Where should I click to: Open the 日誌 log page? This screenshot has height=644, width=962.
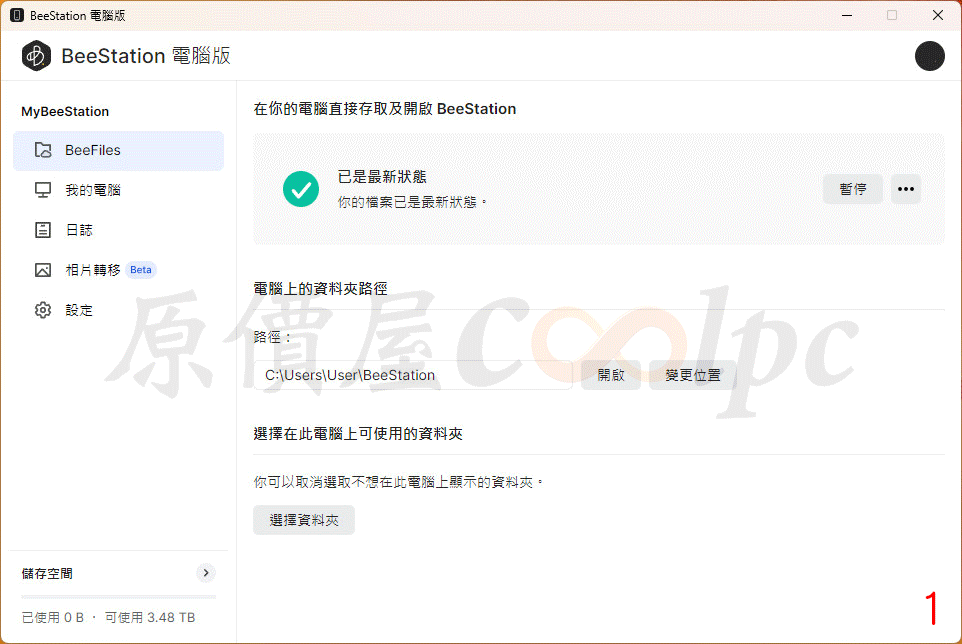click(x=118, y=230)
